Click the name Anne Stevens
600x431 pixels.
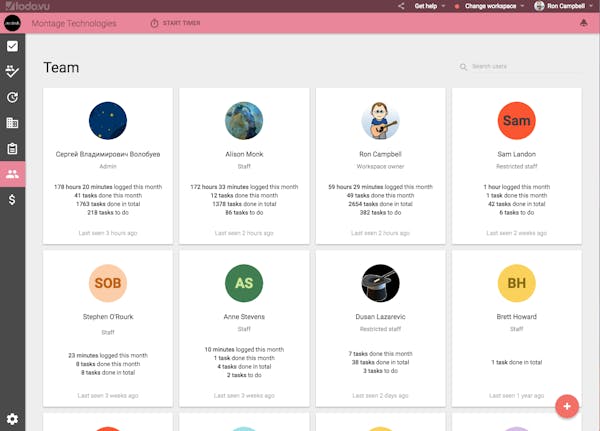click(244, 317)
